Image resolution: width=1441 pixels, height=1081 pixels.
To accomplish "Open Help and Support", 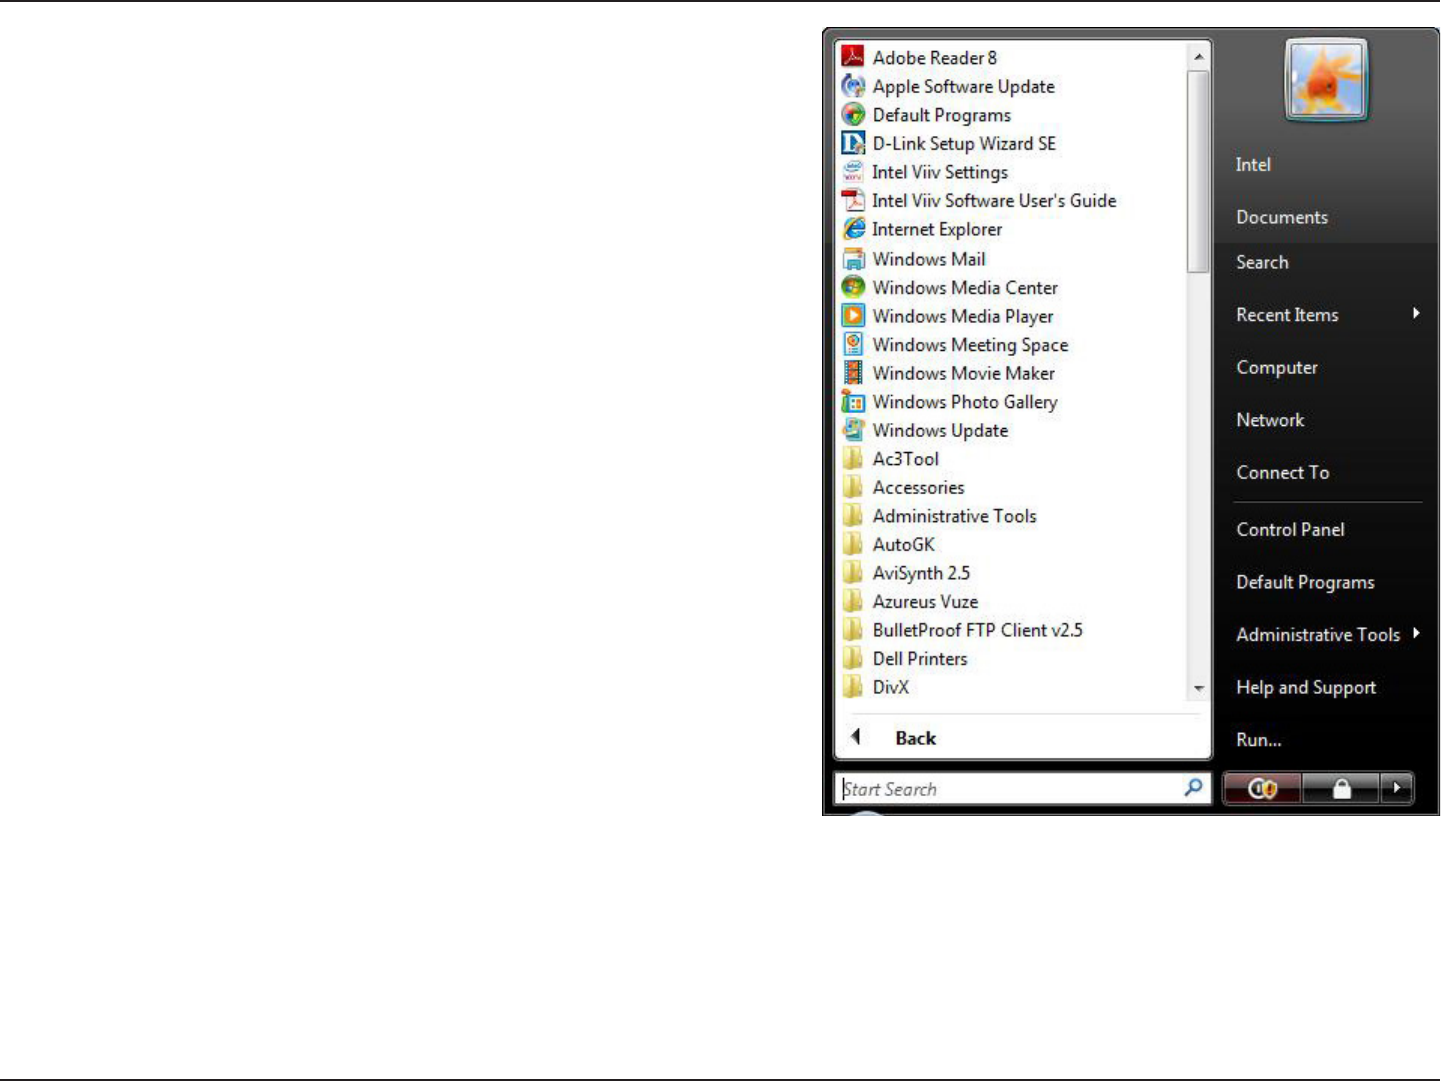I will coord(1306,687).
